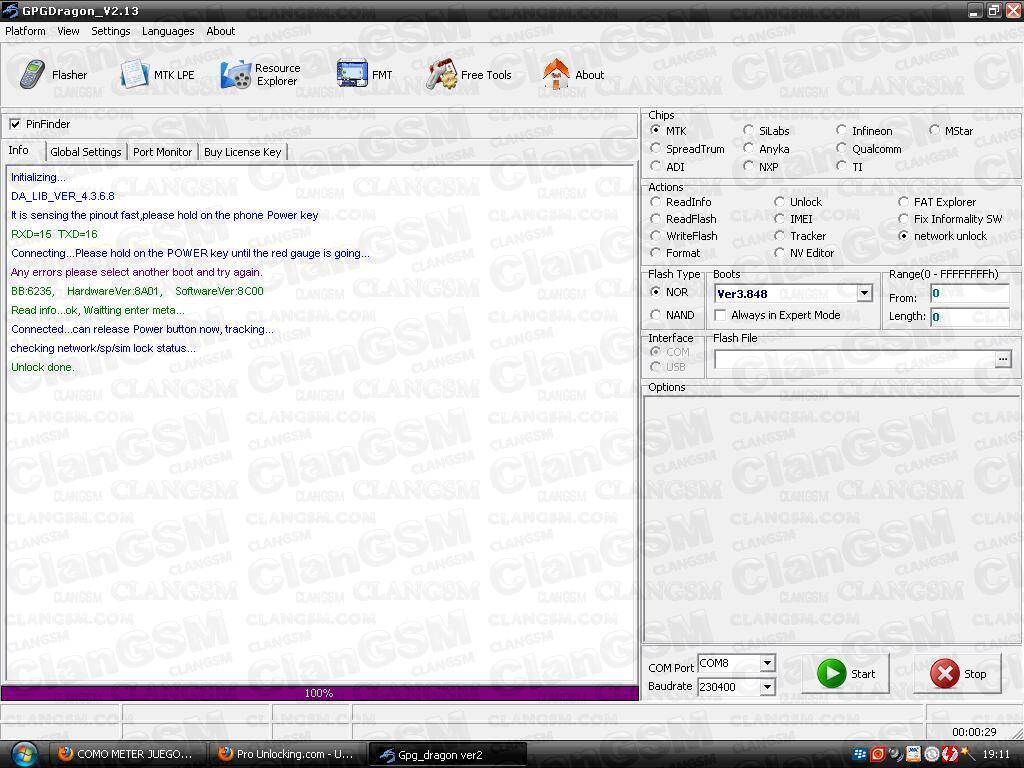Open the Platform menu
This screenshot has height=768, width=1024.
point(25,31)
